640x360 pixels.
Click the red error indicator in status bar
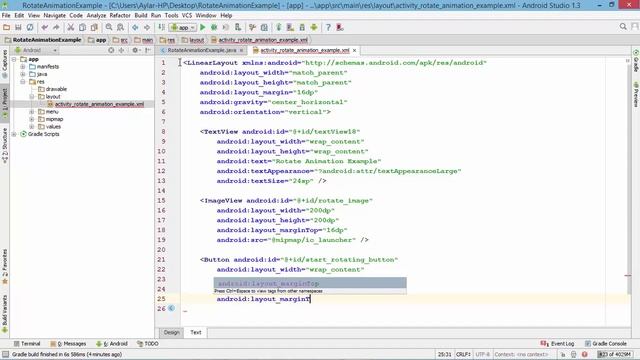(x=584, y=354)
